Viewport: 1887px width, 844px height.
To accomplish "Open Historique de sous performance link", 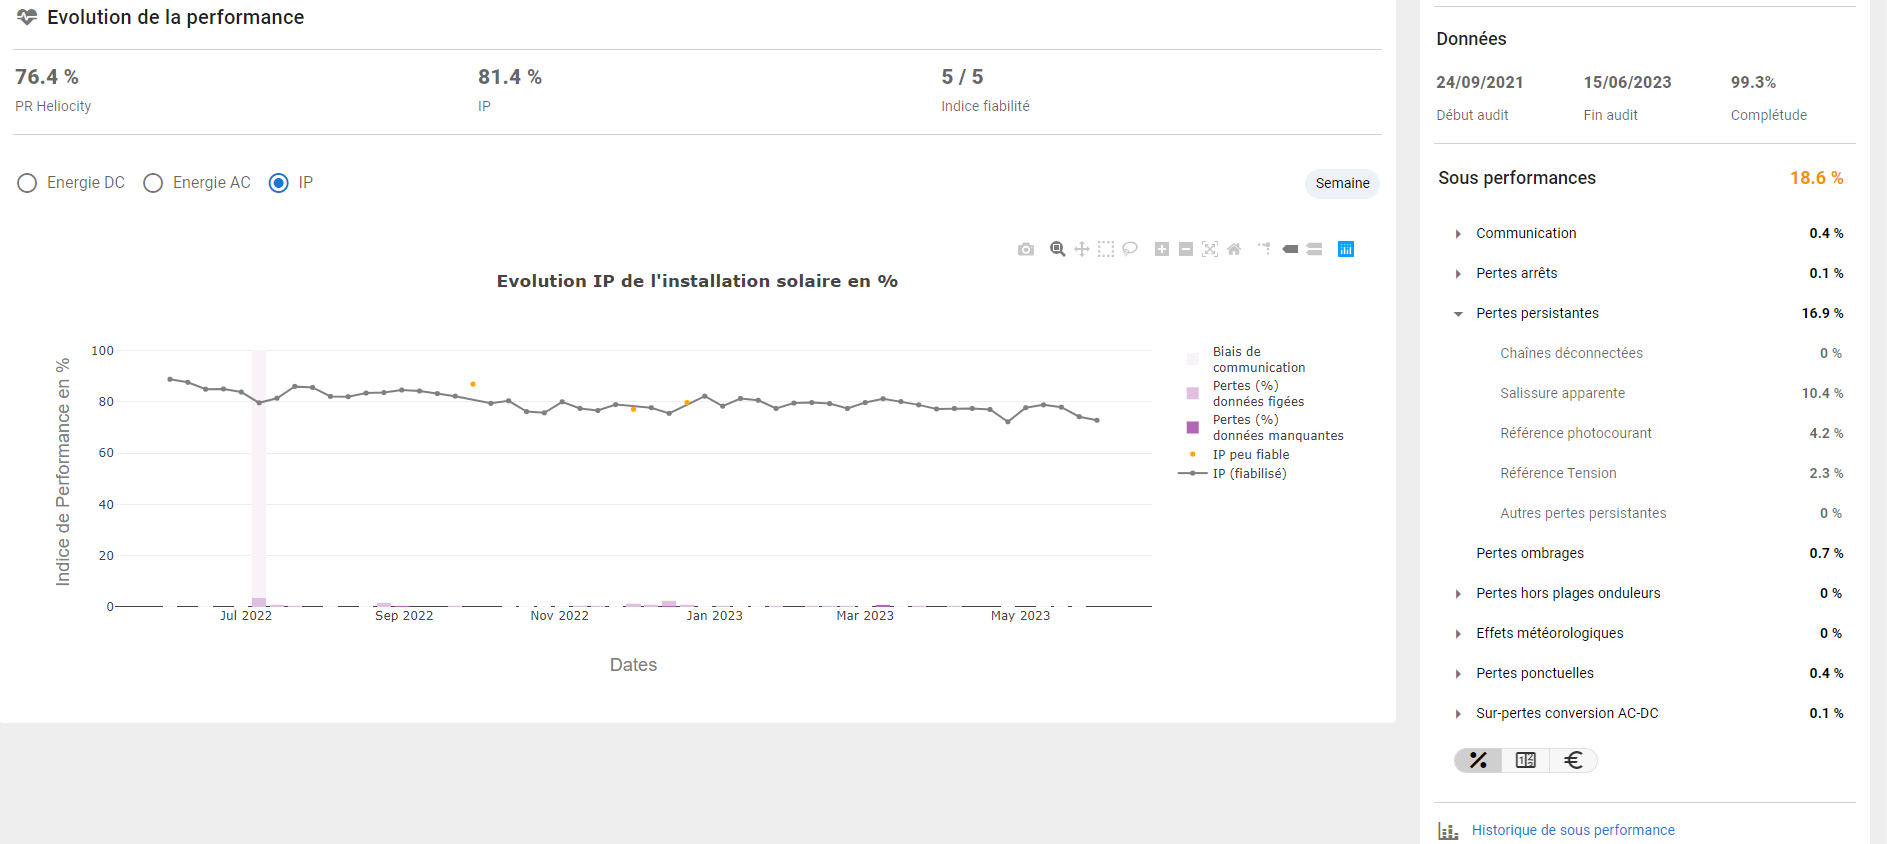I will pyautogui.click(x=1572, y=830).
